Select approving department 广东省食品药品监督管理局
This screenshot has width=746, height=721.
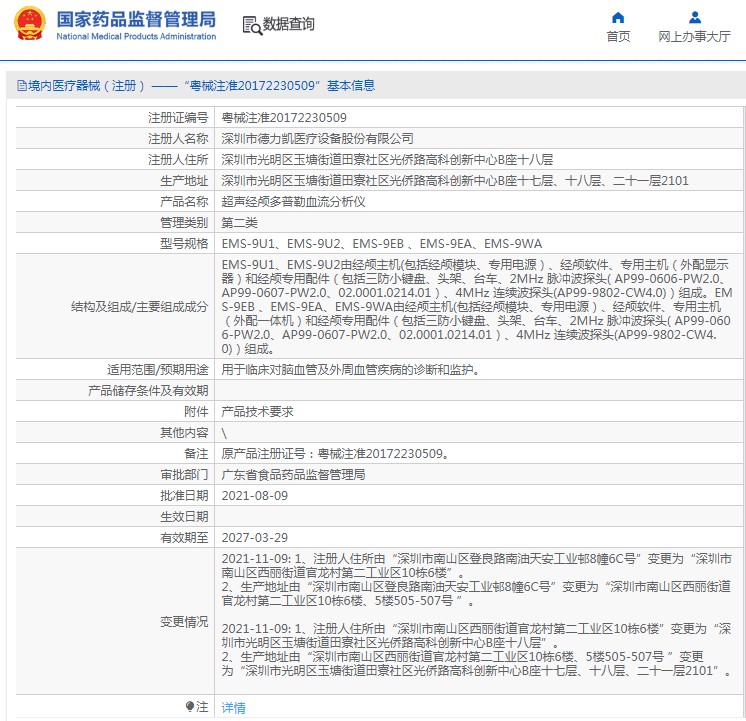click(293, 474)
